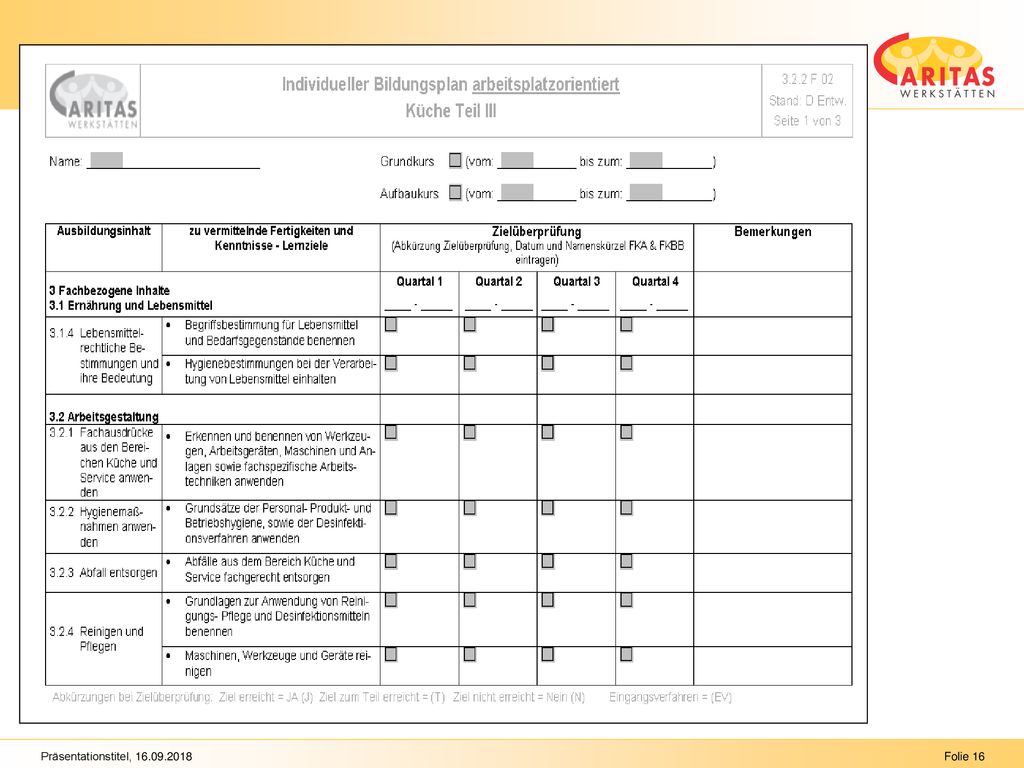The width and height of the screenshot is (1024, 768).
Task: Check Quartal 4 for Erkennen und benennen von Werkzeugen
Action: tap(626, 432)
